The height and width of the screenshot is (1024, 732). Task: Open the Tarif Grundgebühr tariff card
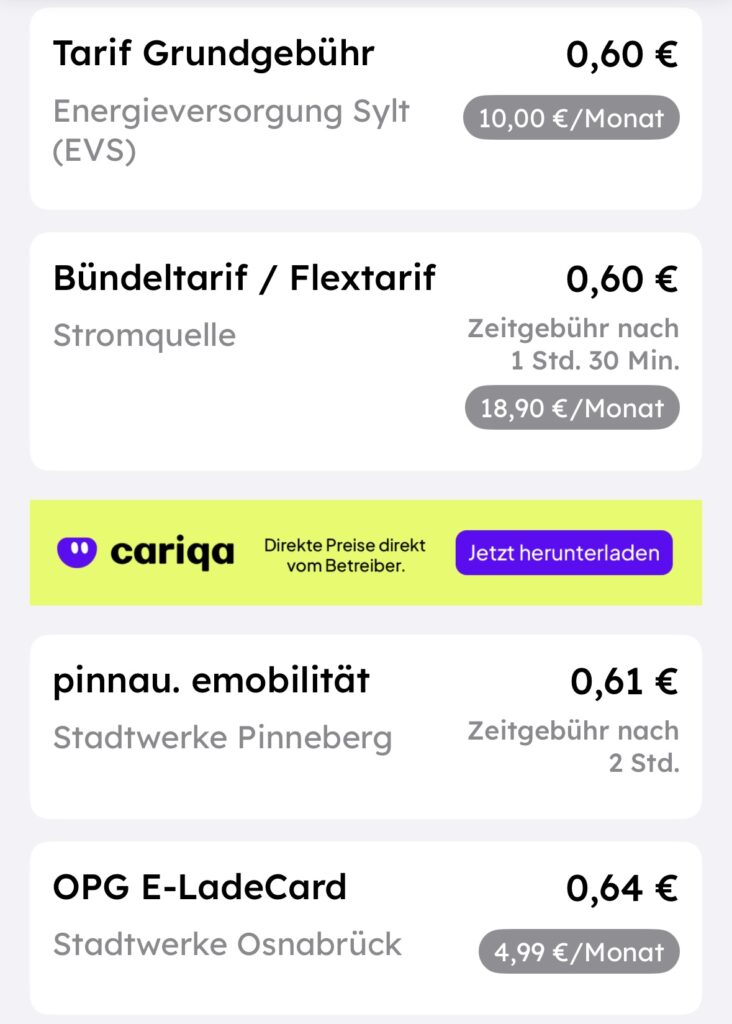(366, 108)
